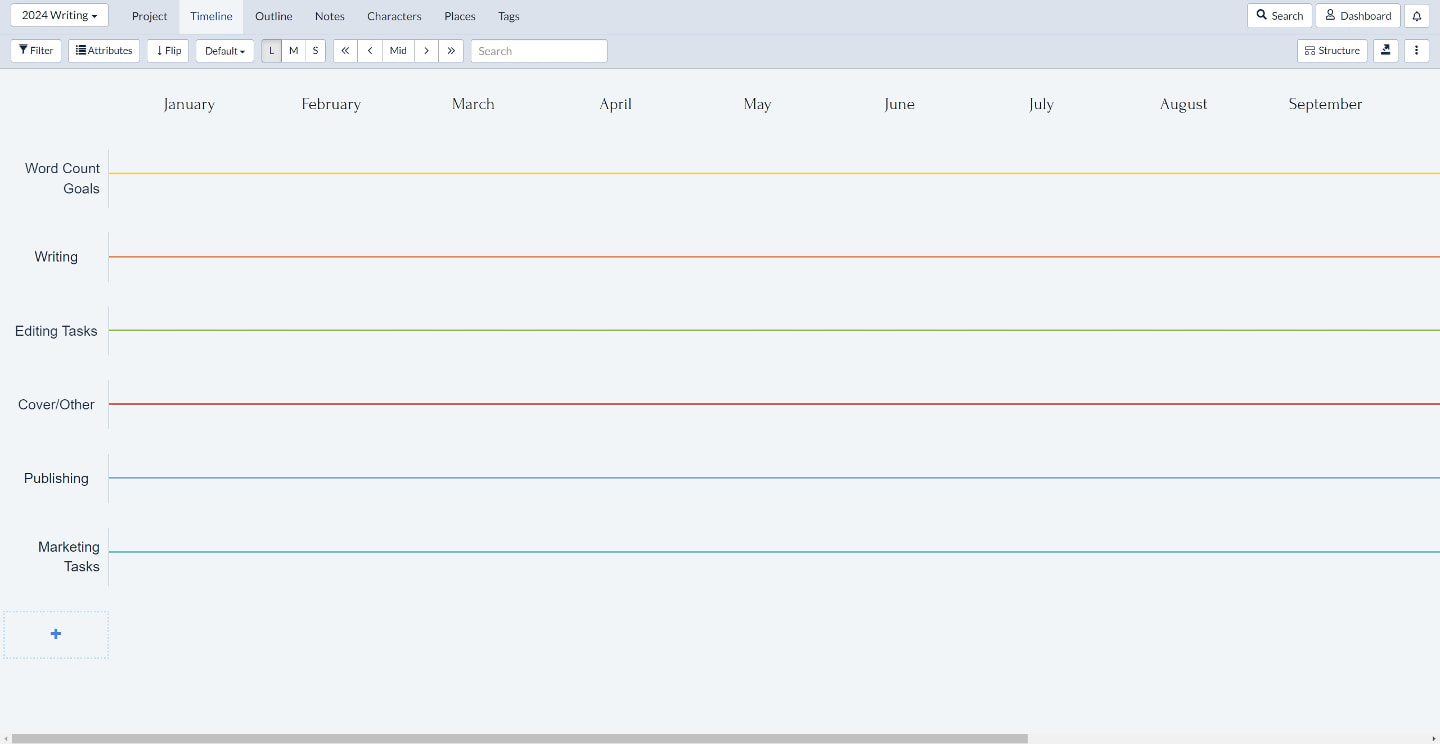
Task: Add a new plotline with plus
Action: click(x=56, y=634)
